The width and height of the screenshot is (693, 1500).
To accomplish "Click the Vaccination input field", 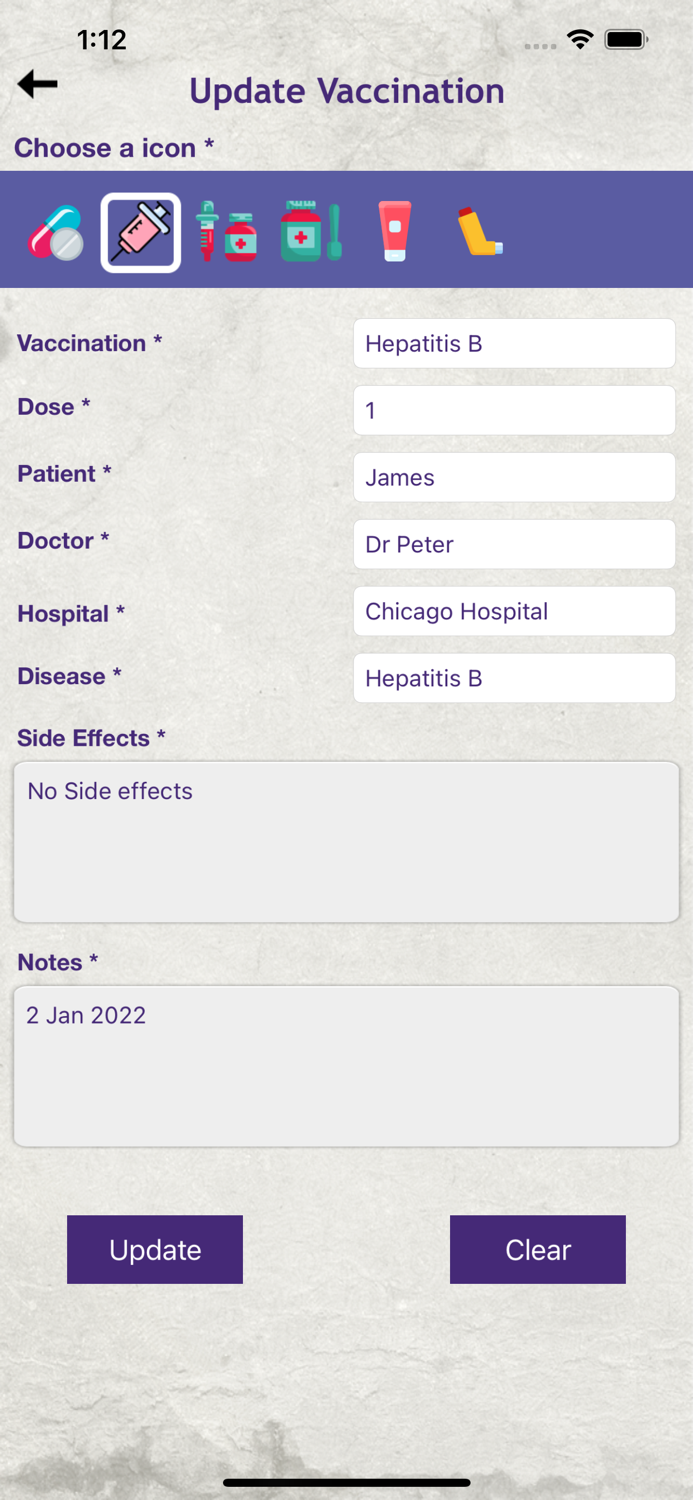I will point(513,343).
